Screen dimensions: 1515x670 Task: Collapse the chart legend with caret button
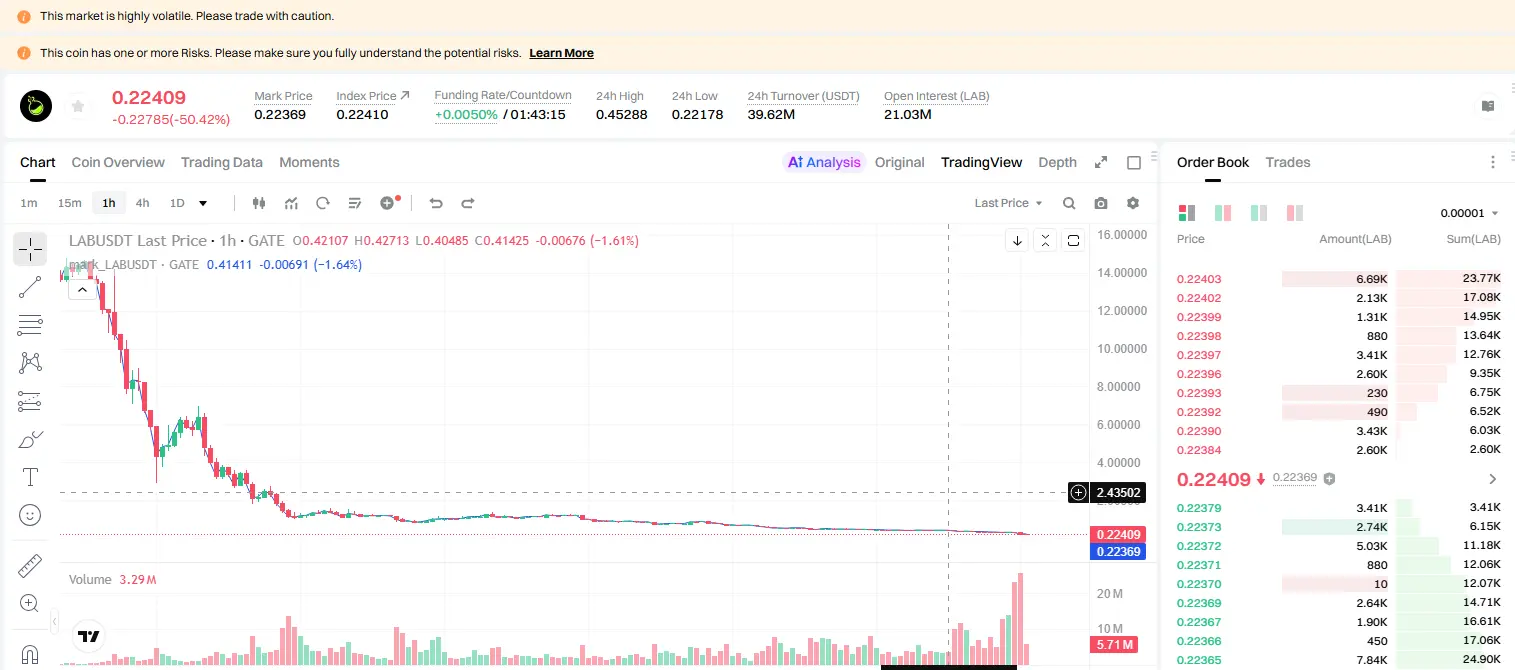point(82,289)
